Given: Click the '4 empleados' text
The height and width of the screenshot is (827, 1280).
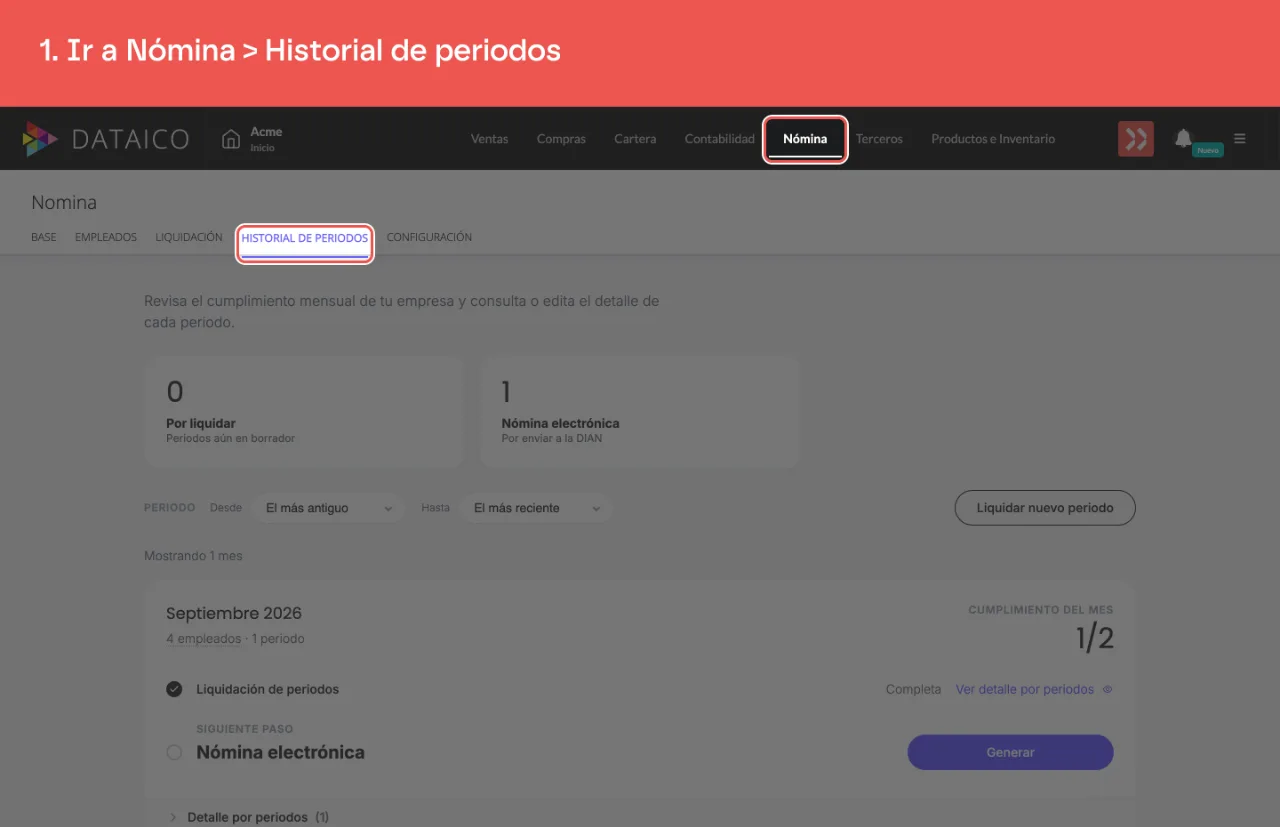Looking at the screenshot, I should (203, 638).
